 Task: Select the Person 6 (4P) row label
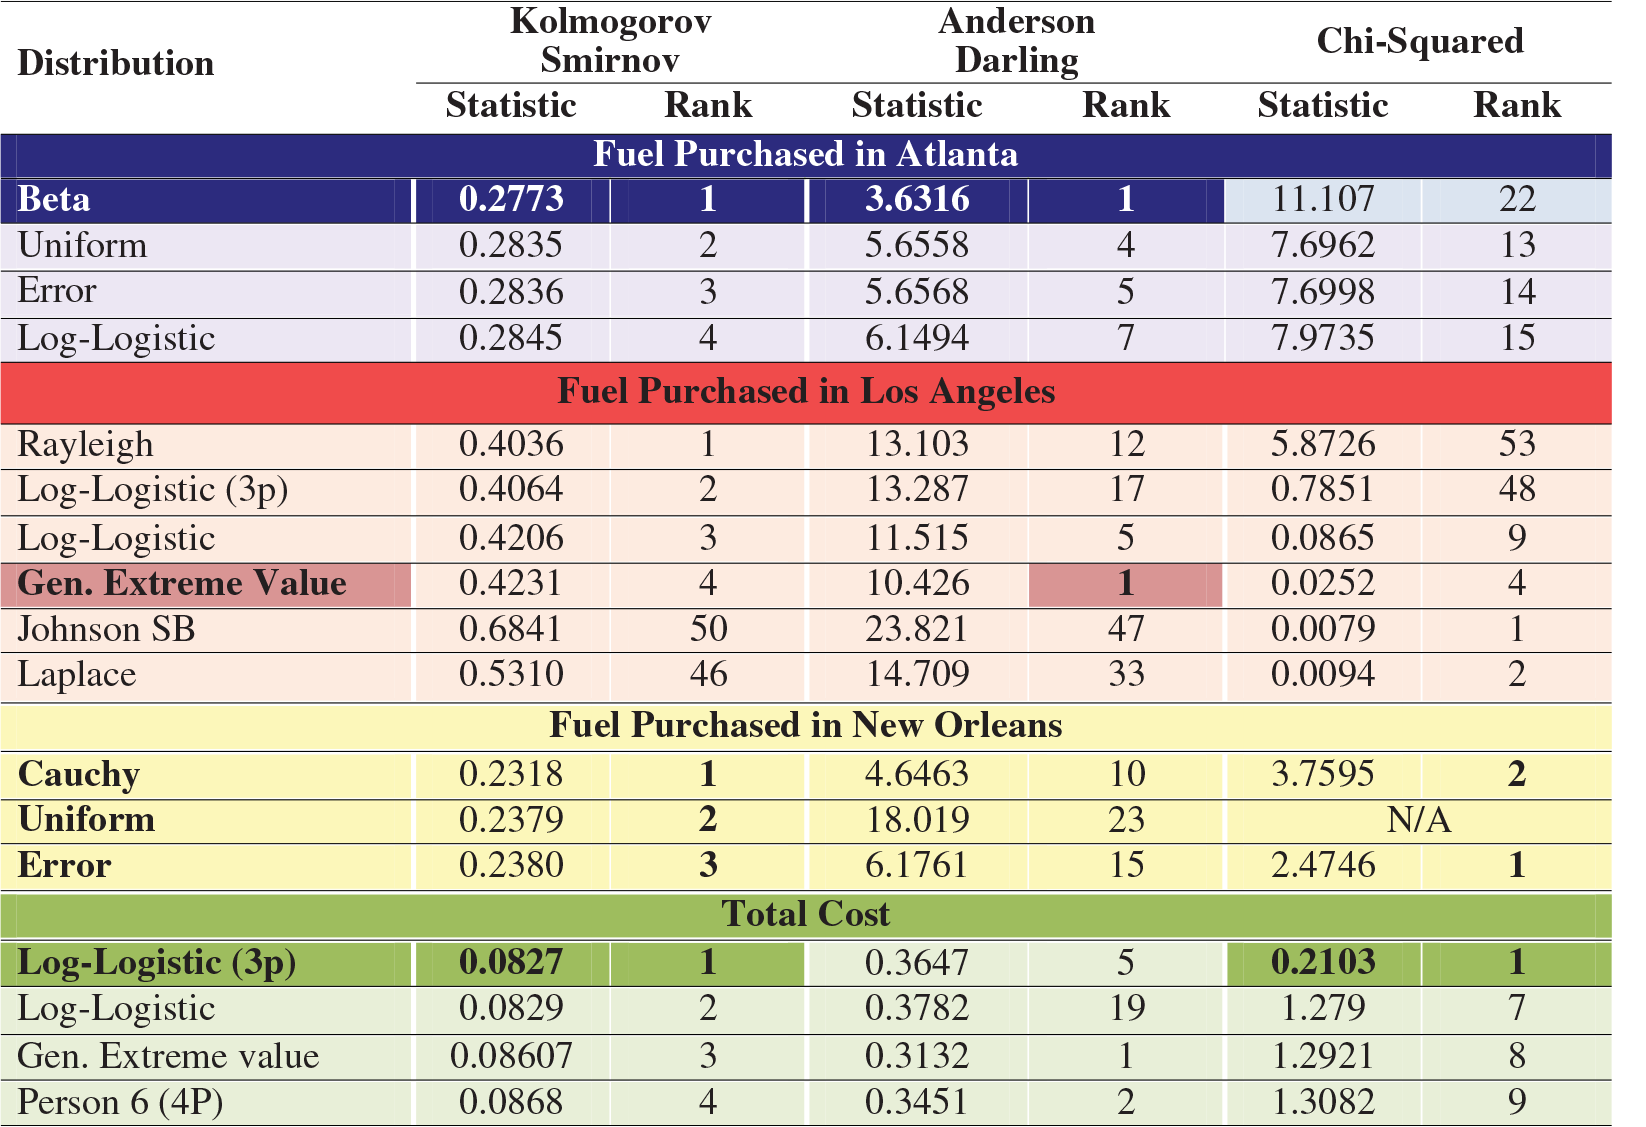(x=120, y=1102)
